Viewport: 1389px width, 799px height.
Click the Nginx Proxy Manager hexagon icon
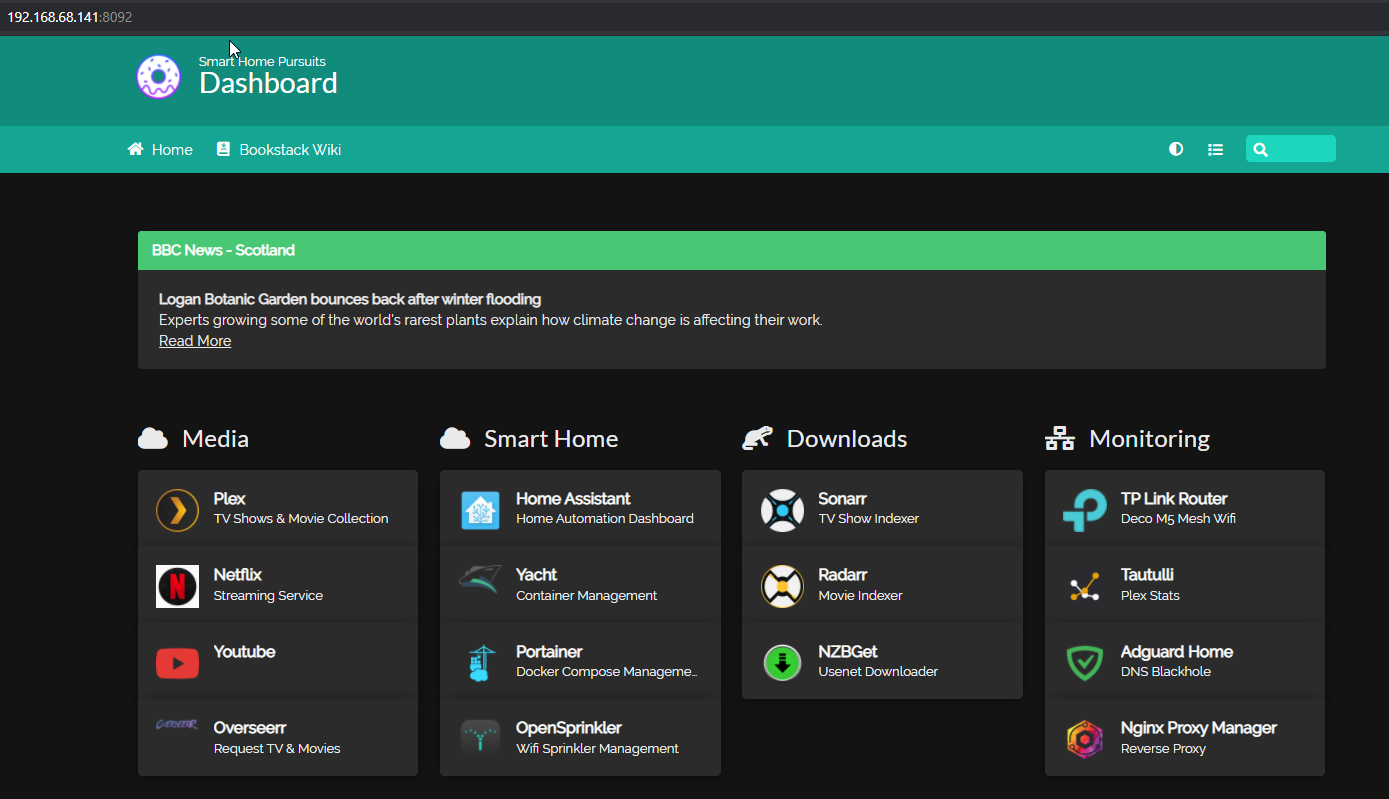(x=1085, y=739)
